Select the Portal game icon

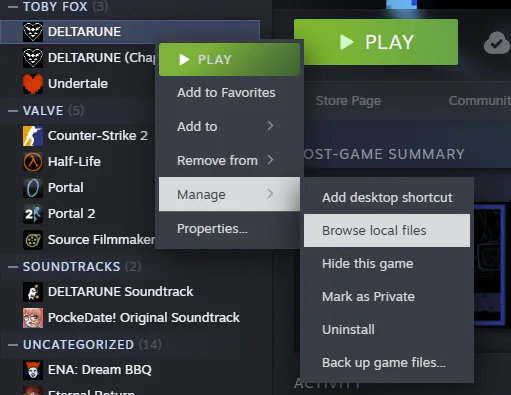(x=33, y=188)
